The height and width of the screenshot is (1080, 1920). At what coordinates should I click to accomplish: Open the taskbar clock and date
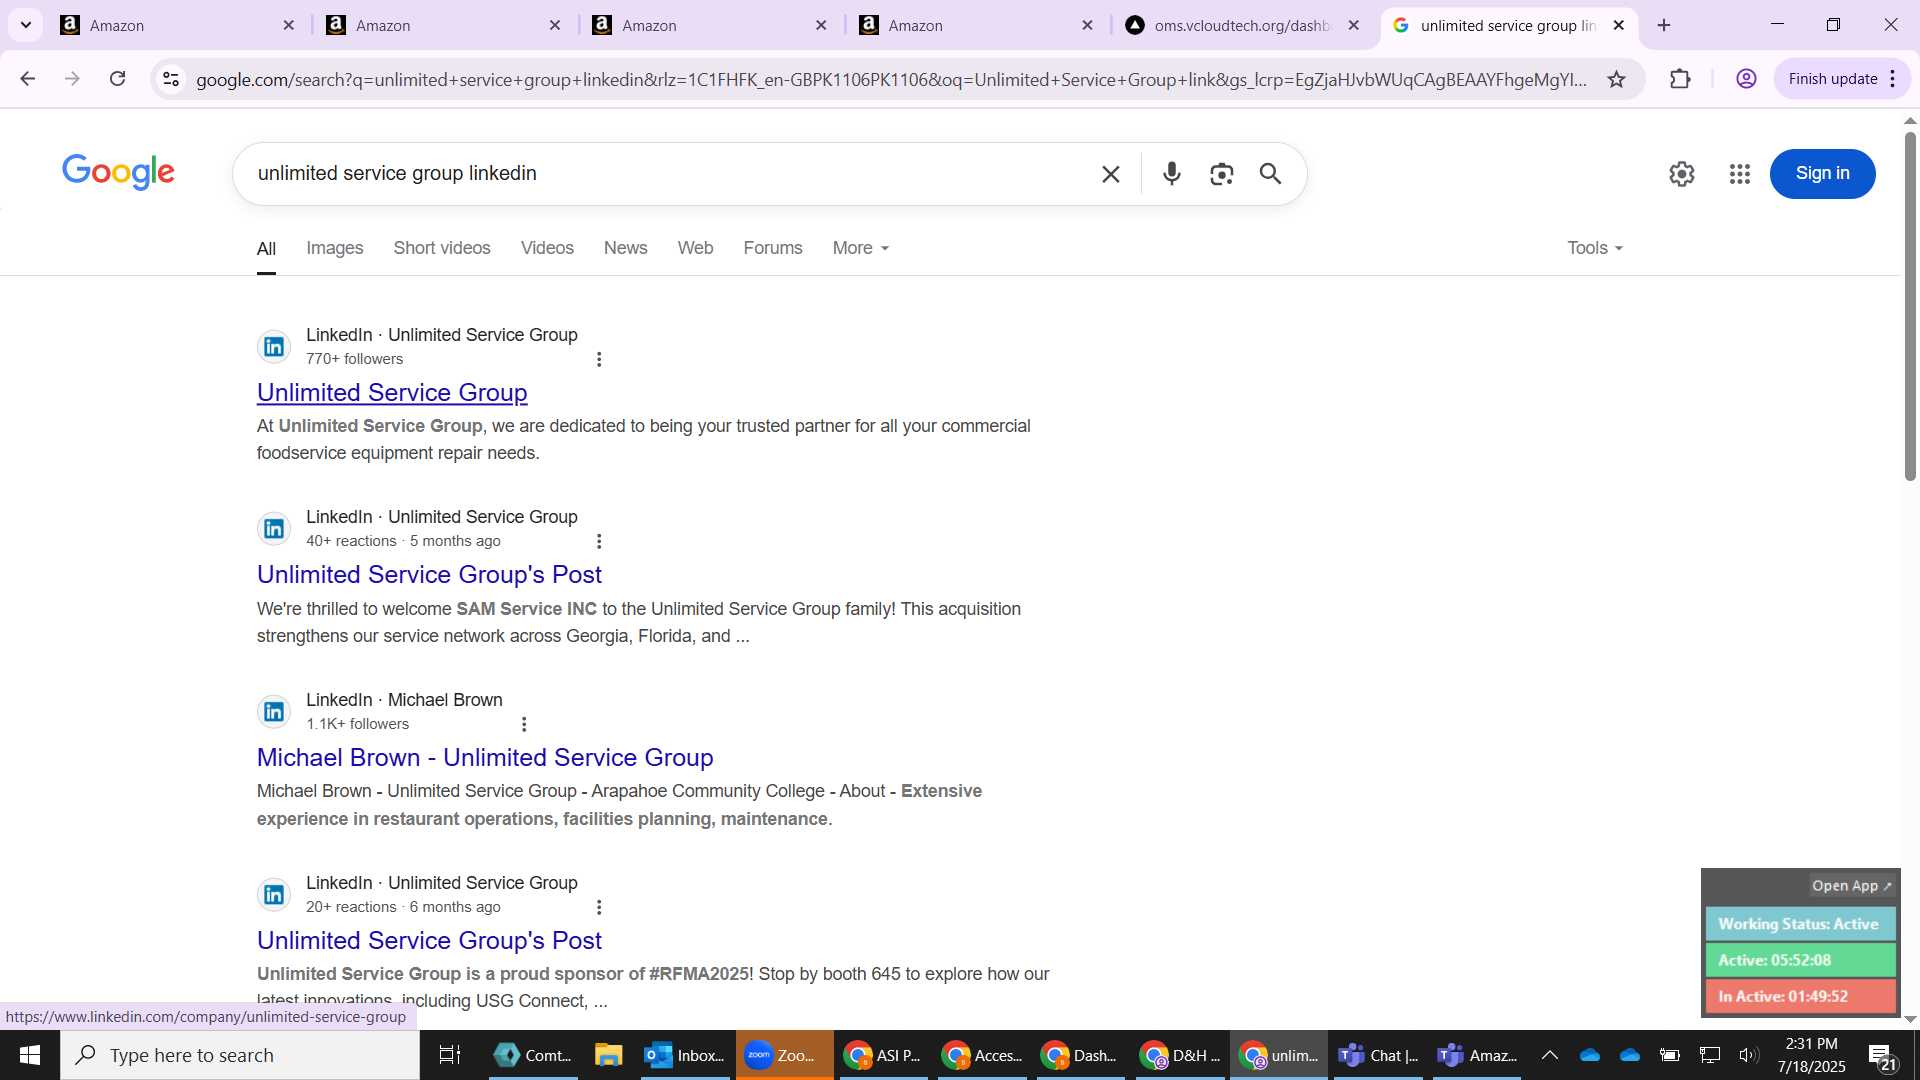click(1811, 1055)
